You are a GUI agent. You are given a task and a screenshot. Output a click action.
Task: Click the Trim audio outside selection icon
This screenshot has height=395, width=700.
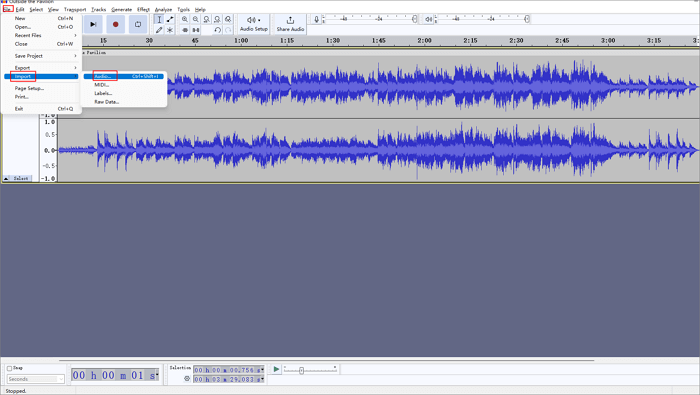coord(185,30)
